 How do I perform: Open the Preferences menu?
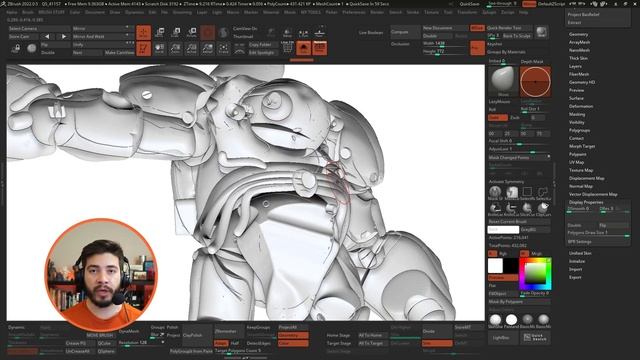click(x=353, y=12)
